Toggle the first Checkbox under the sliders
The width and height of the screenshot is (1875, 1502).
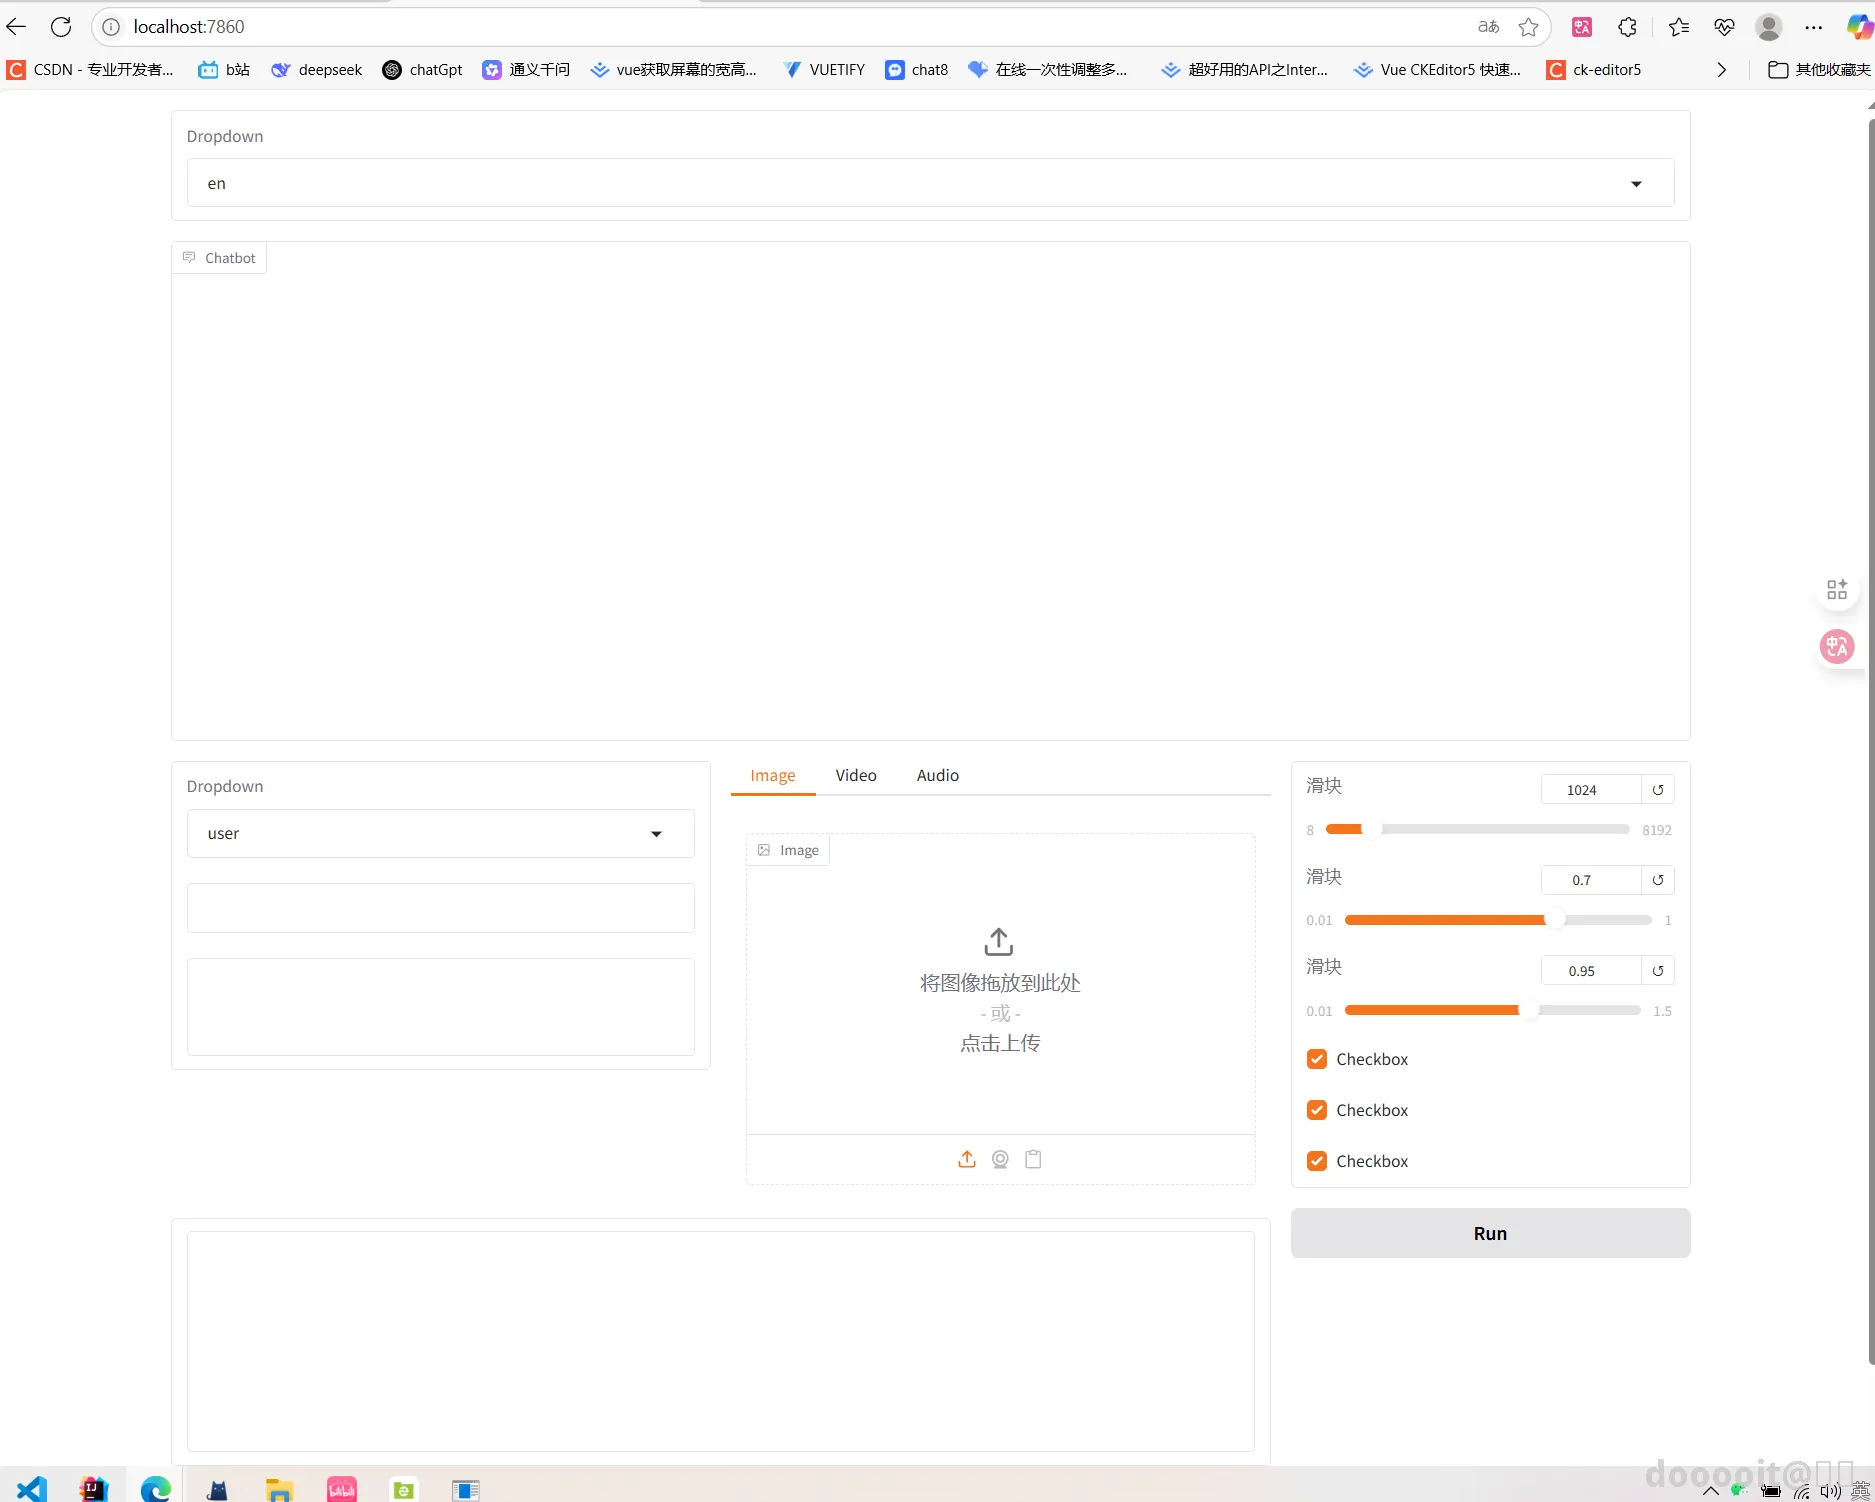click(1317, 1059)
